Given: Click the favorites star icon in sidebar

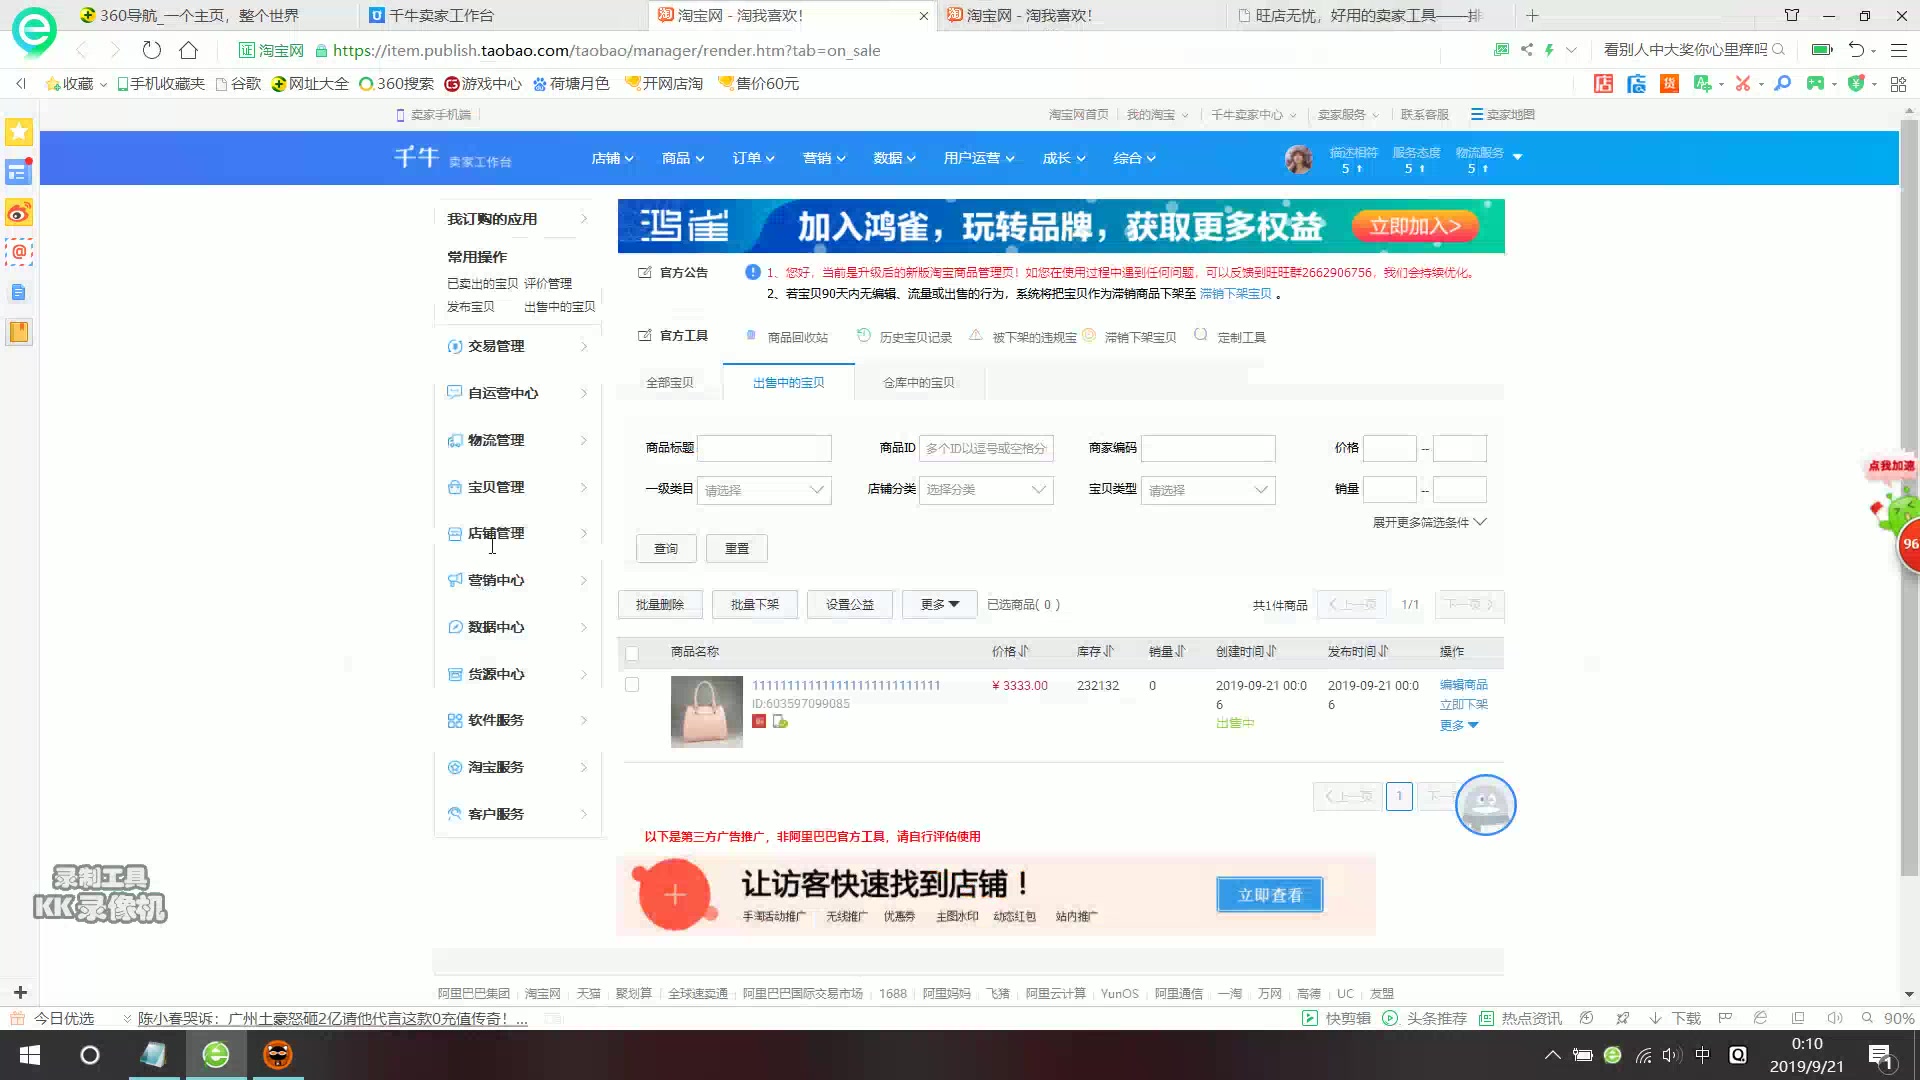Looking at the screenshot, I should 19,132.
